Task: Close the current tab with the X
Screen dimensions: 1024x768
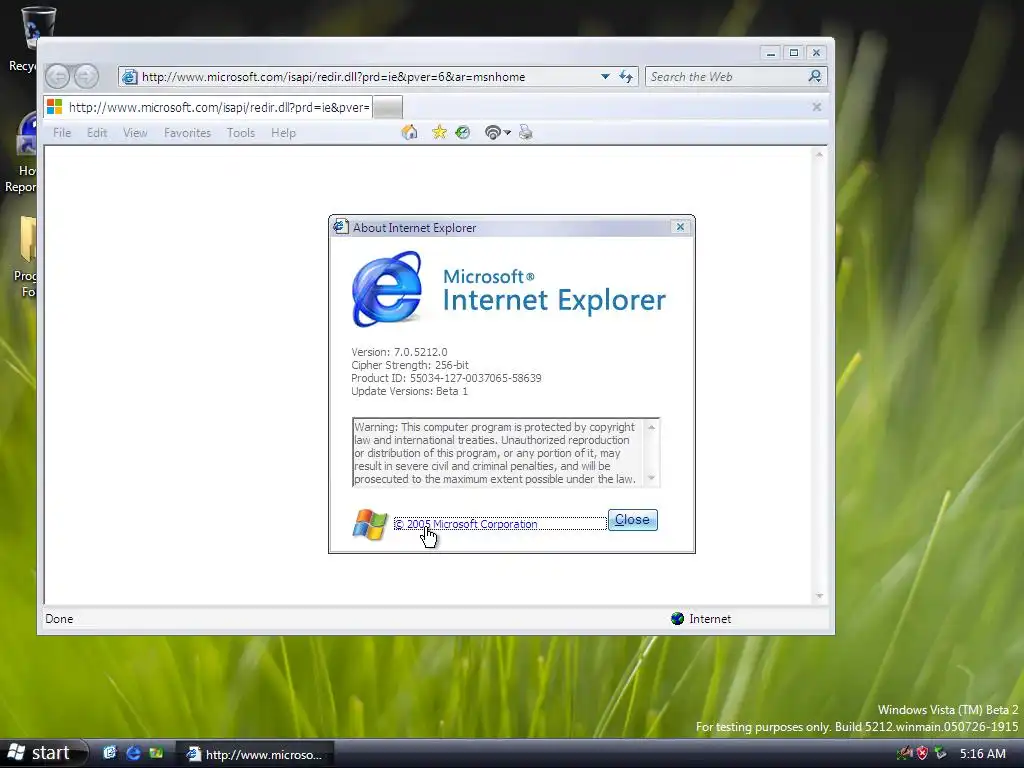Action: [816, 106]
